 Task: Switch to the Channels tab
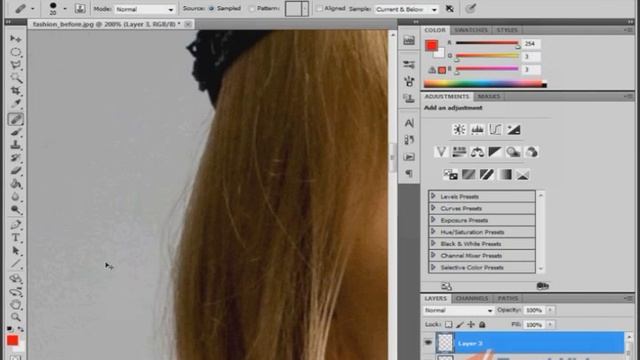click(x=472, y=298)
